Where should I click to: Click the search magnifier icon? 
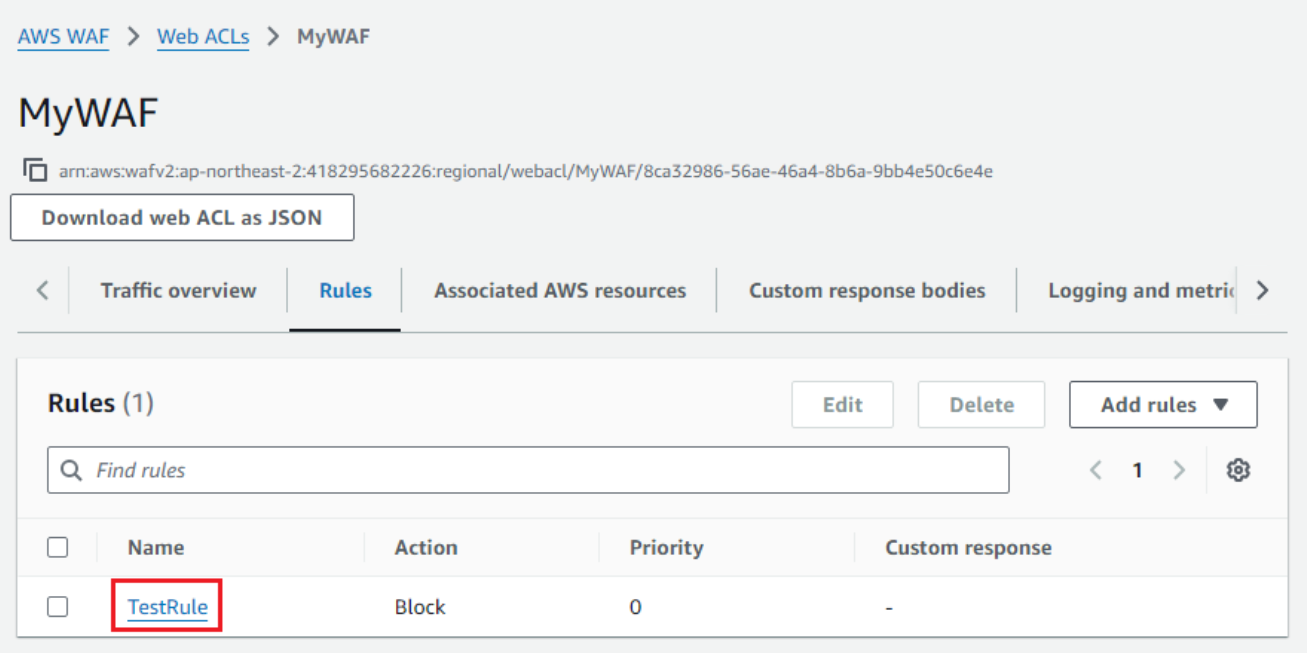point(71,470)
